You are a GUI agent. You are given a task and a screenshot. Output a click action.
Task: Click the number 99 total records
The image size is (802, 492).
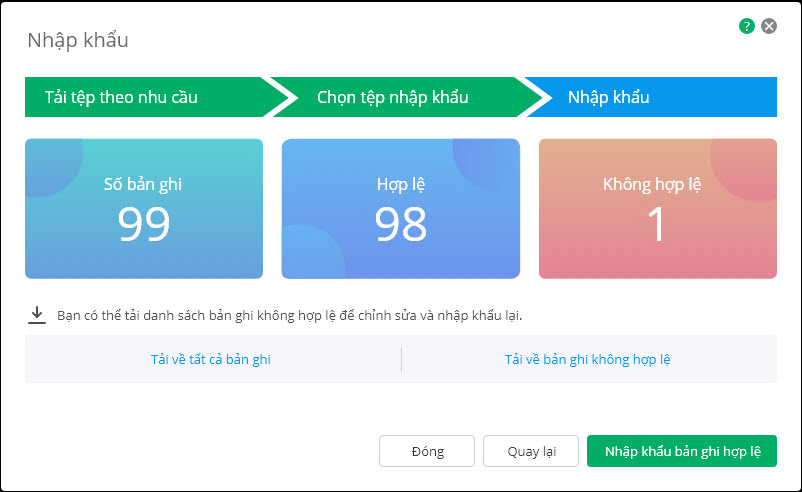[143, 224]
